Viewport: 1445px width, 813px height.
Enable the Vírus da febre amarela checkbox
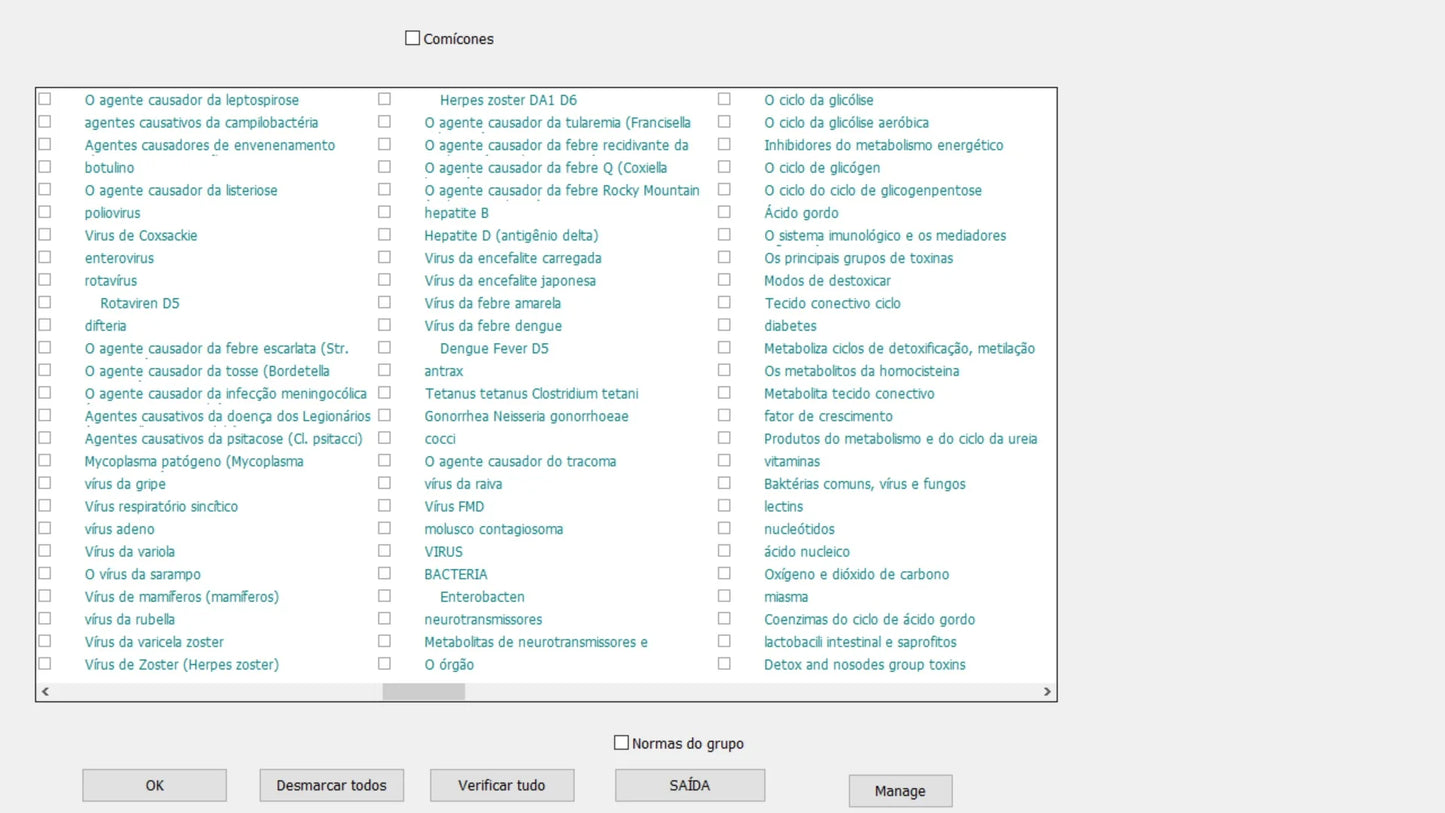point(384,302)
